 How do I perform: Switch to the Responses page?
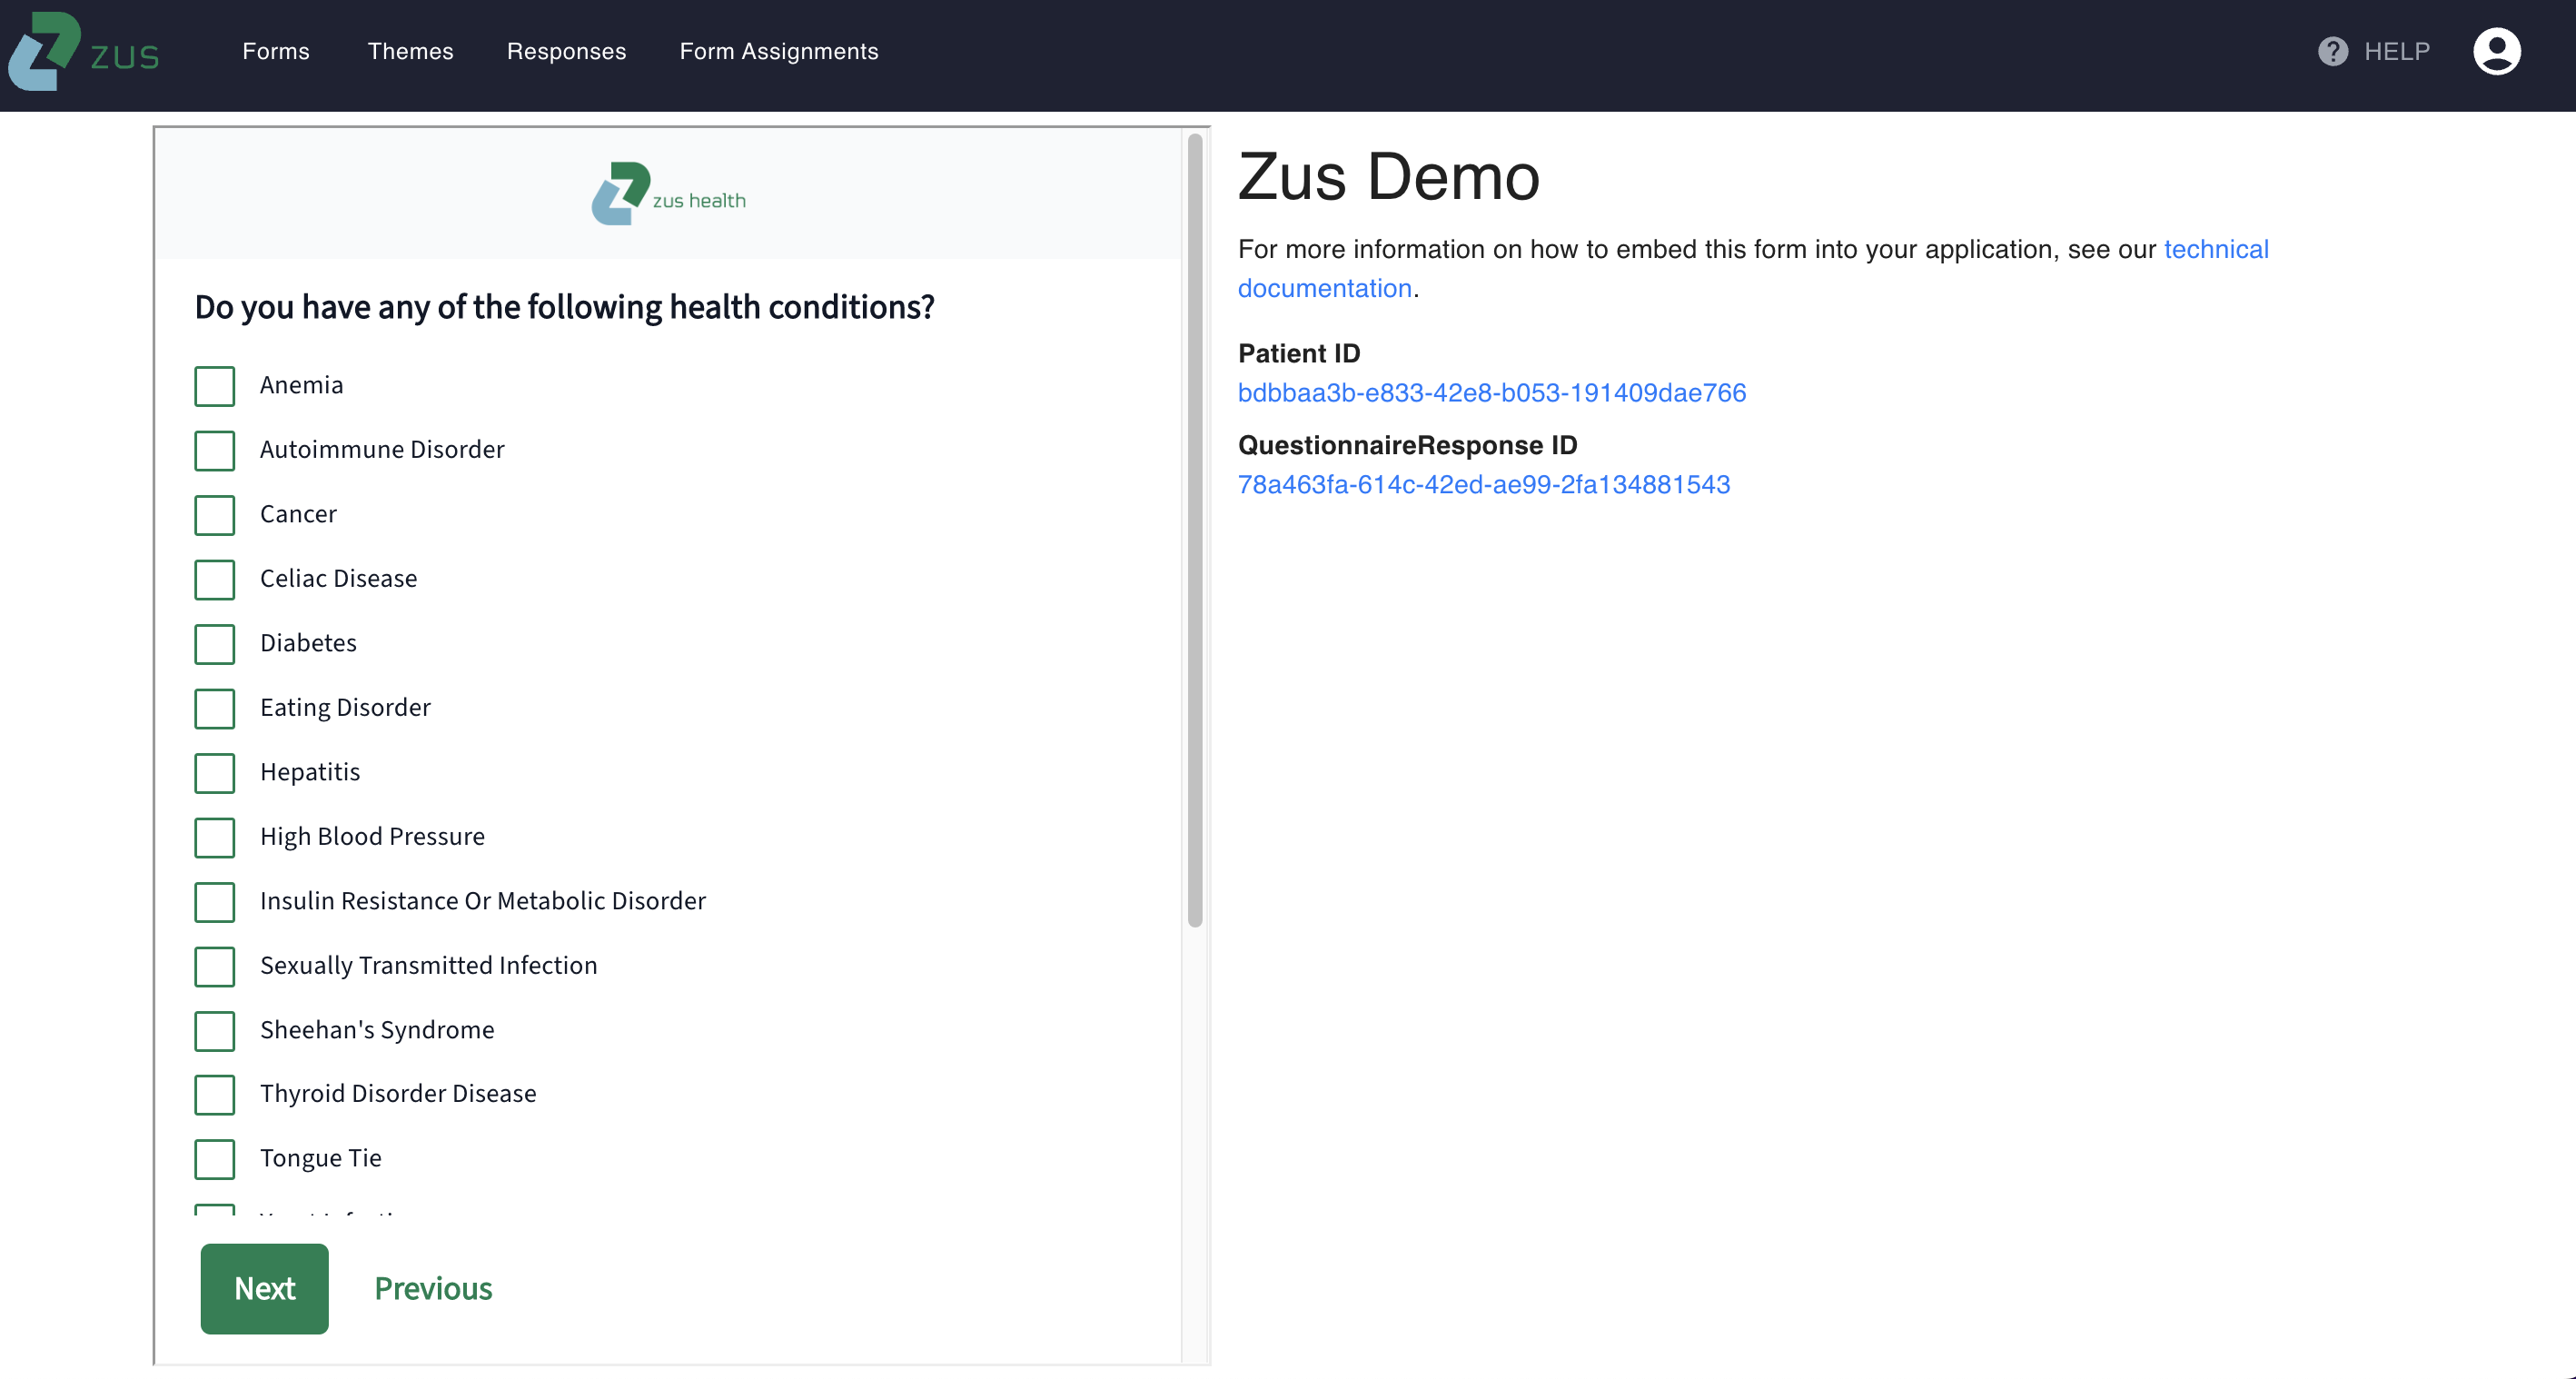[566, 51]
